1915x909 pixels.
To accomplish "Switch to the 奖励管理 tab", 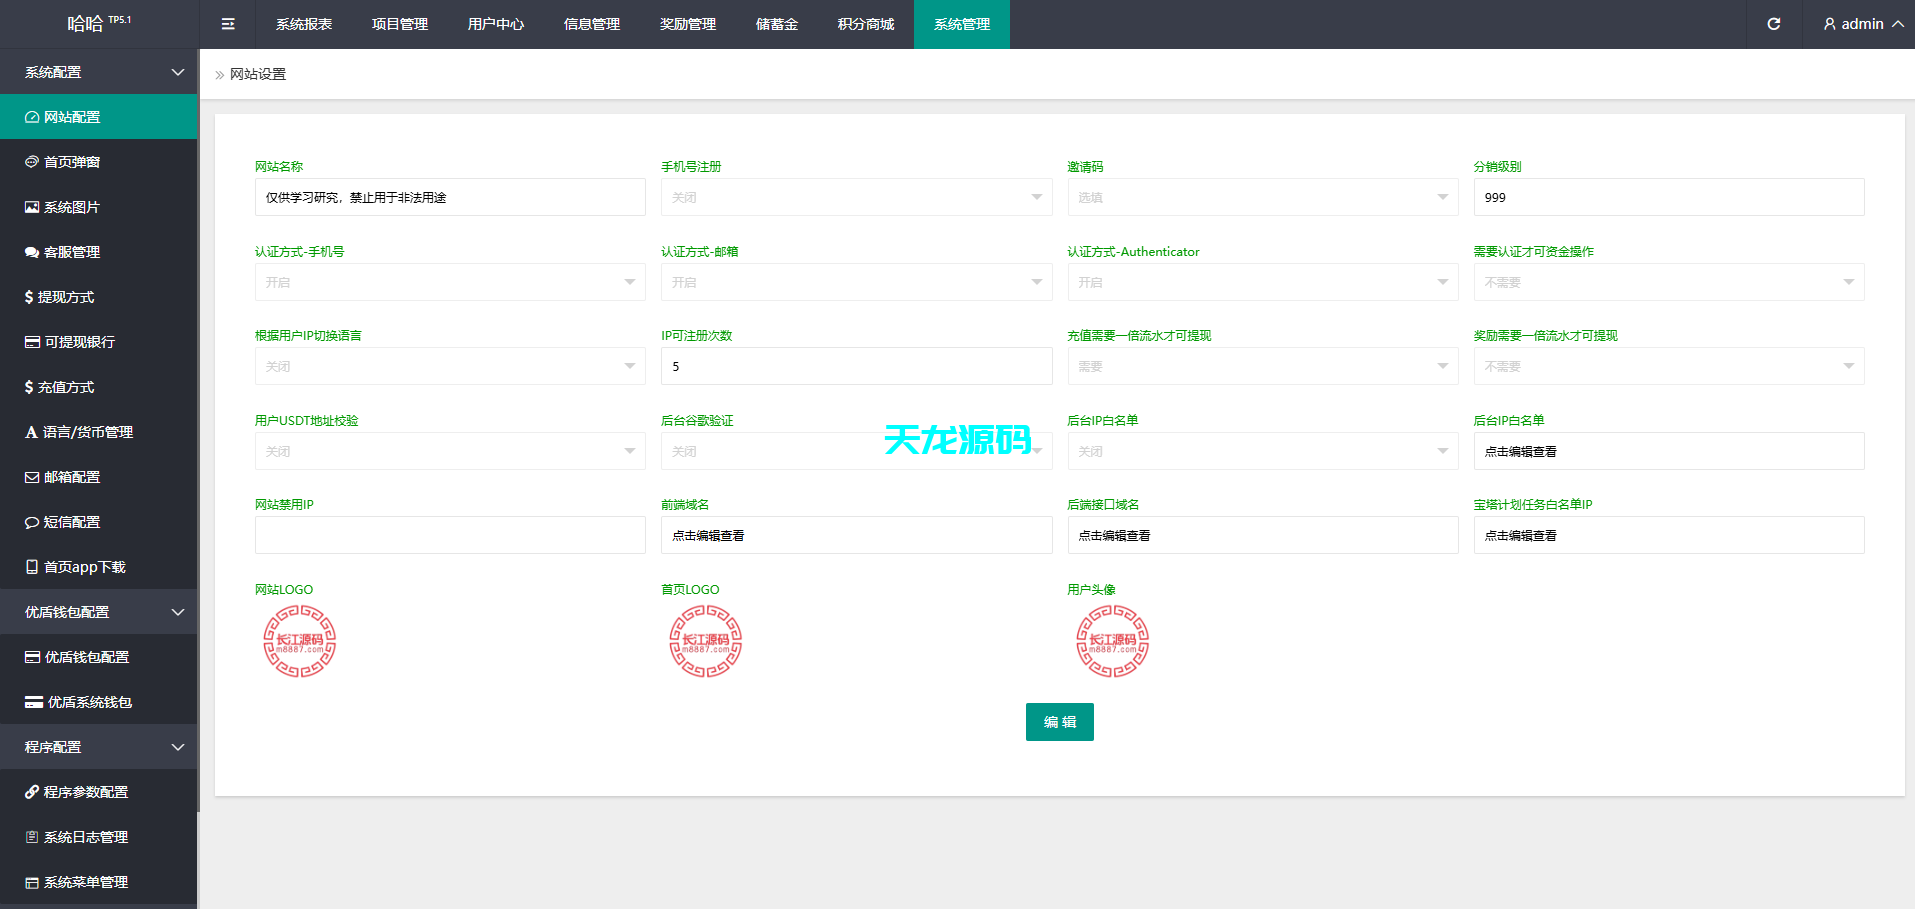I will tap(688, 23).
